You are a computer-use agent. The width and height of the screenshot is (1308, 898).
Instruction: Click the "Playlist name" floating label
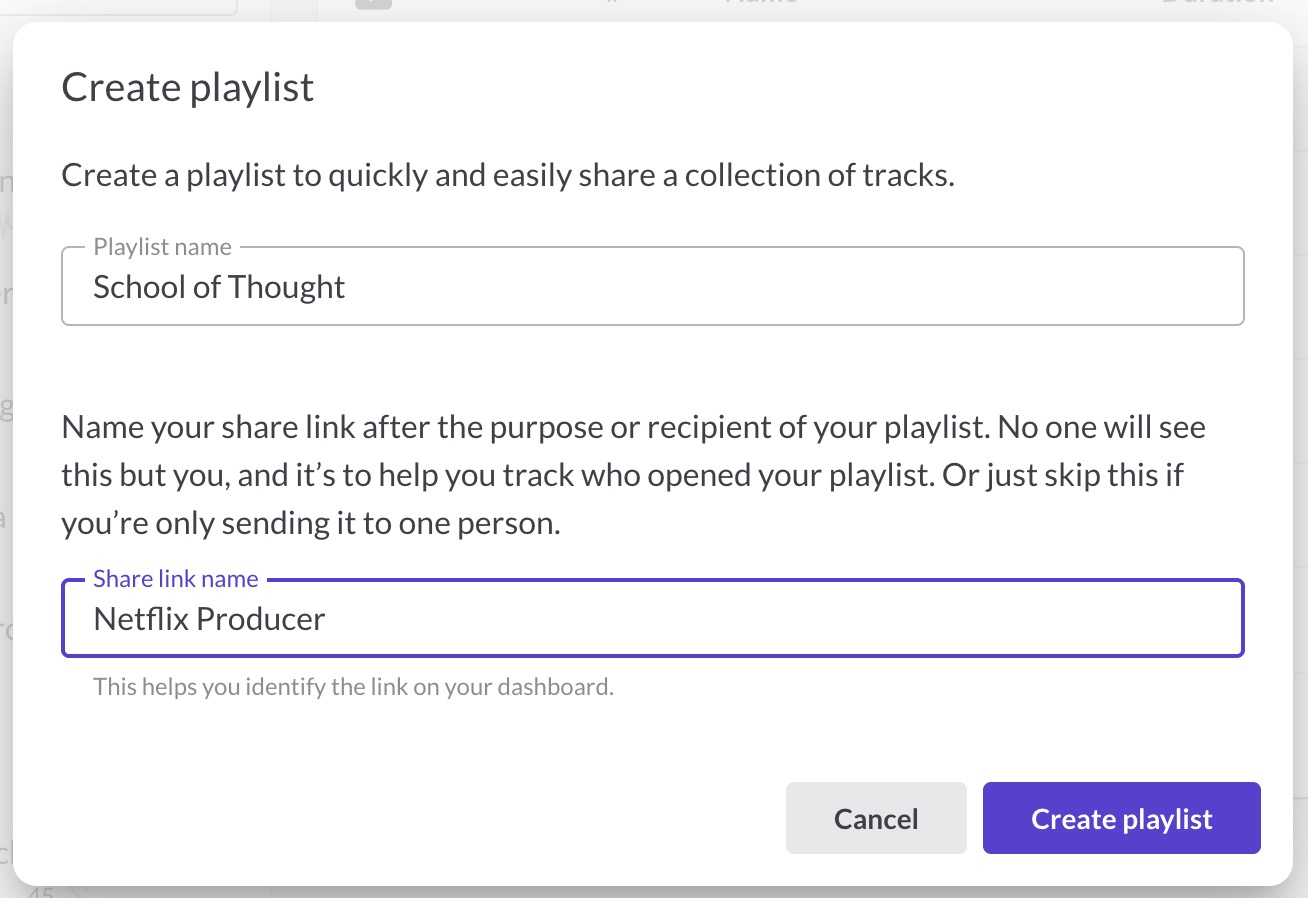[x=162, y=247]
